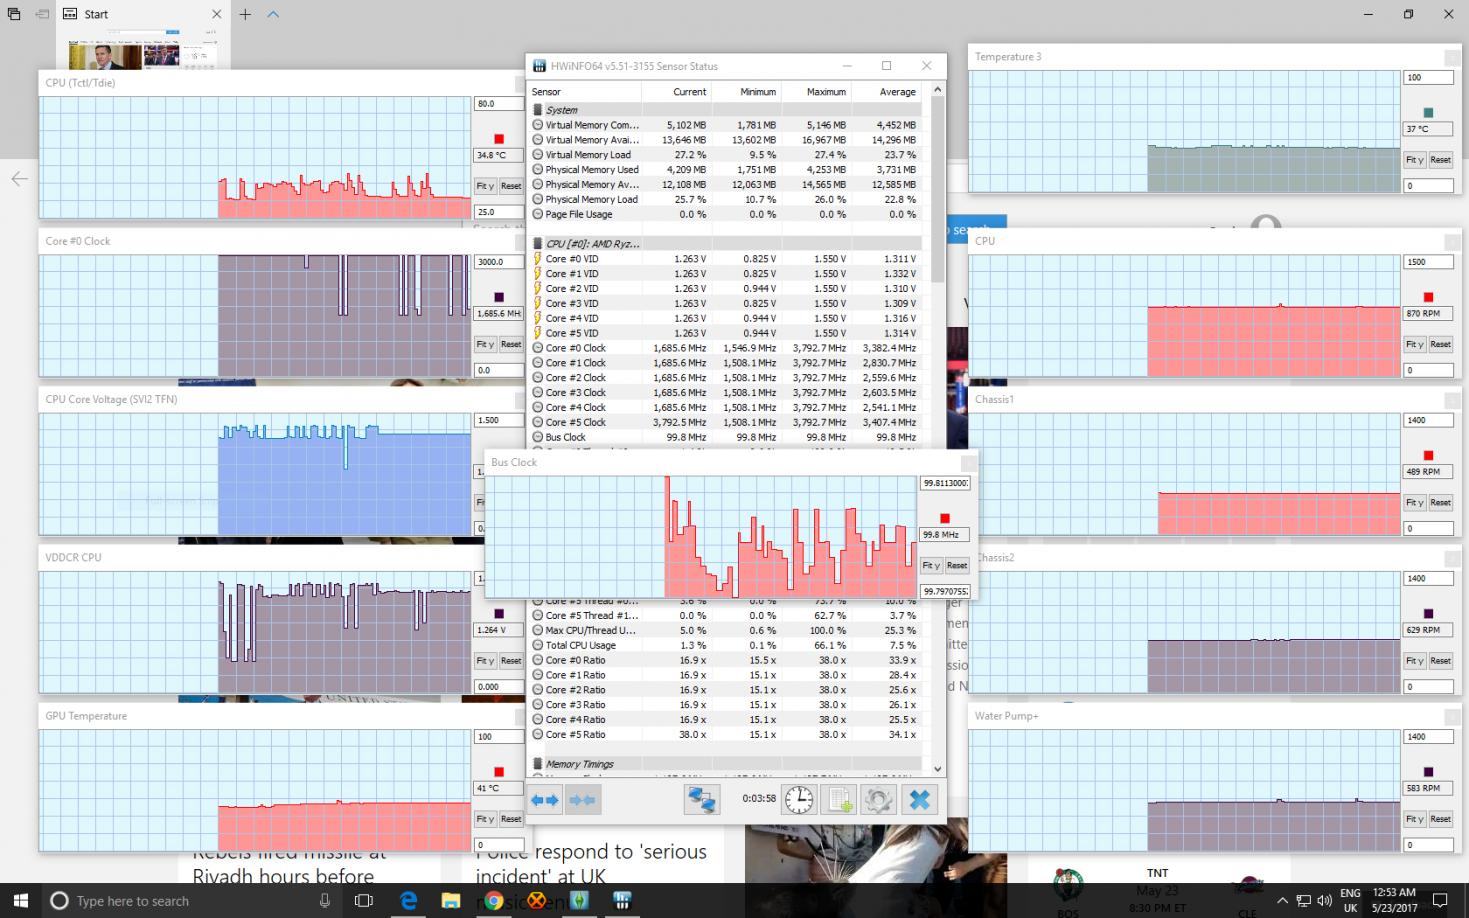1469x918 pixels.
Task: Click the Average column header
Action: point(886,91)
